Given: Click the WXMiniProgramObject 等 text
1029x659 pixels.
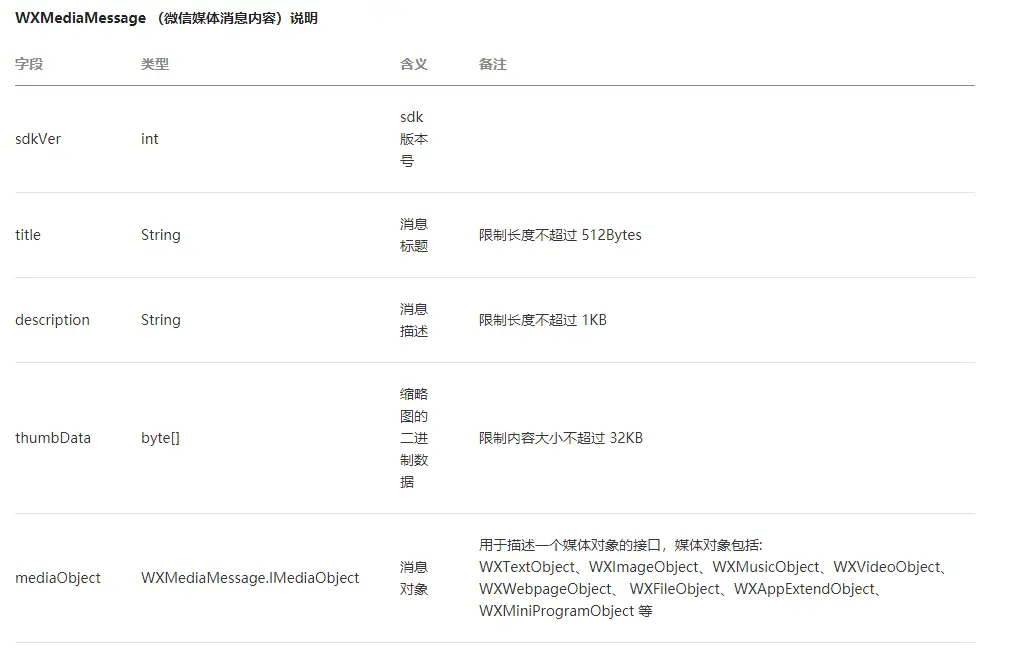Looking at the screenshot, I should [566, 611].
